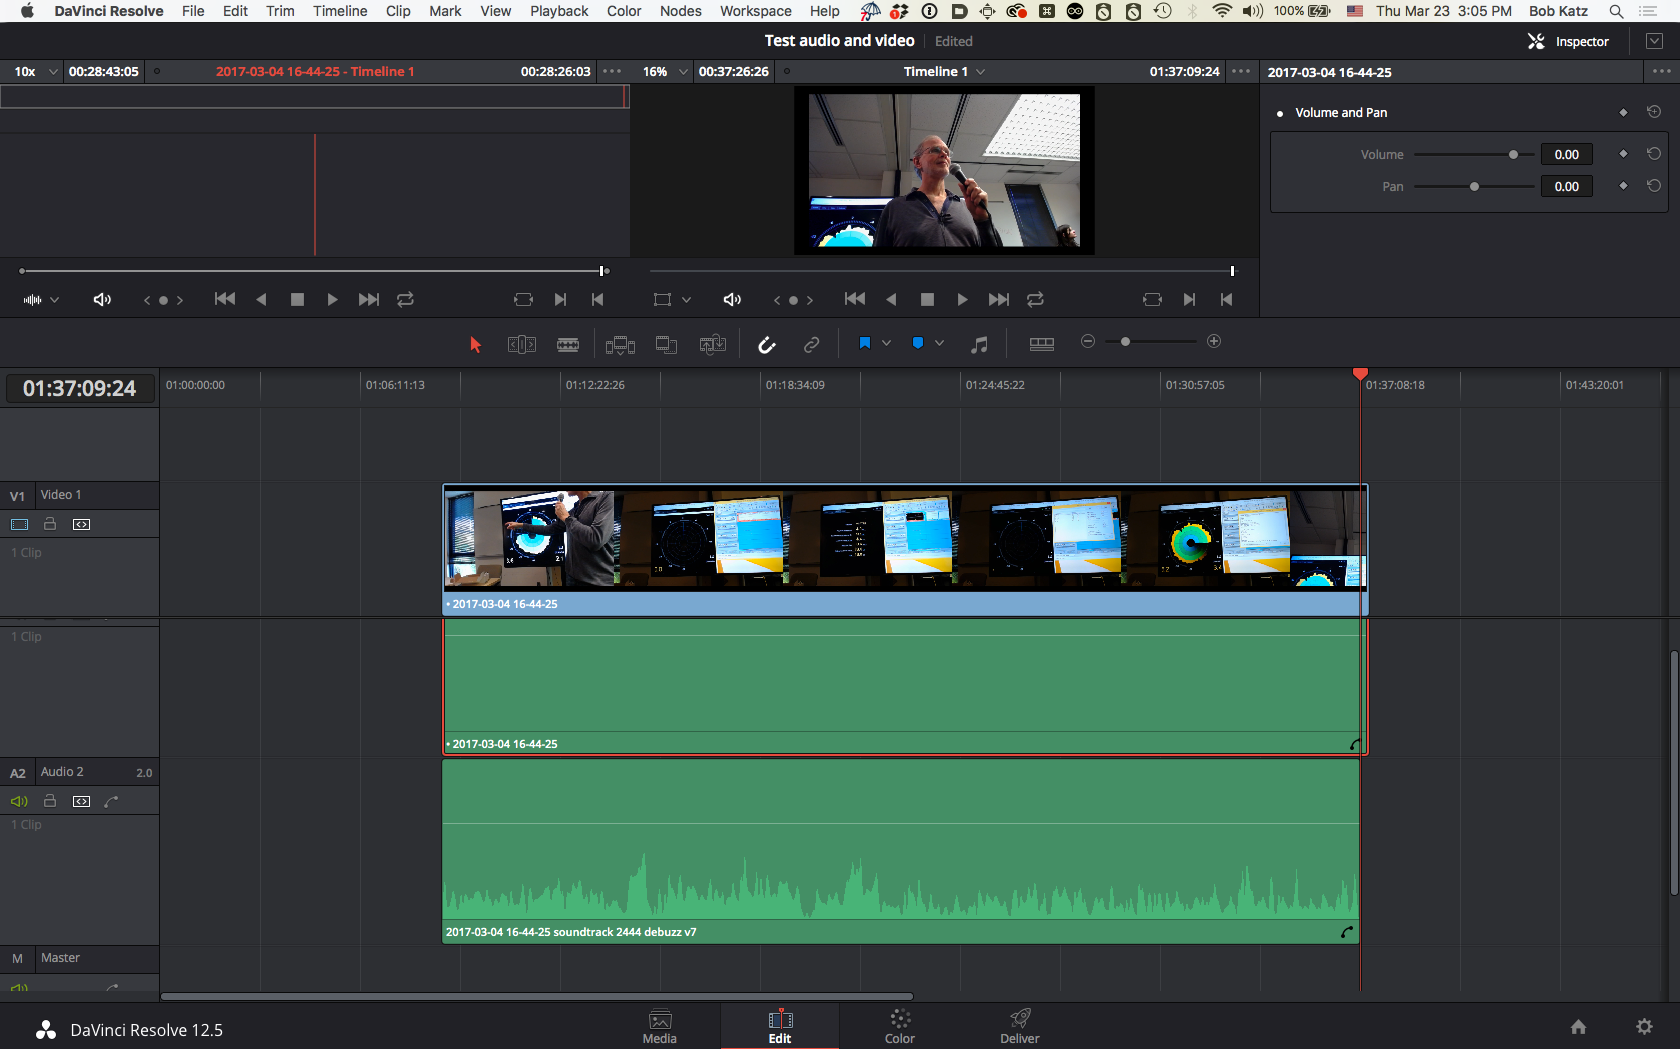This screenshot has height=1049, width=1680.
Task: Open the Workspace menu
Action: [x=755, y=11]
